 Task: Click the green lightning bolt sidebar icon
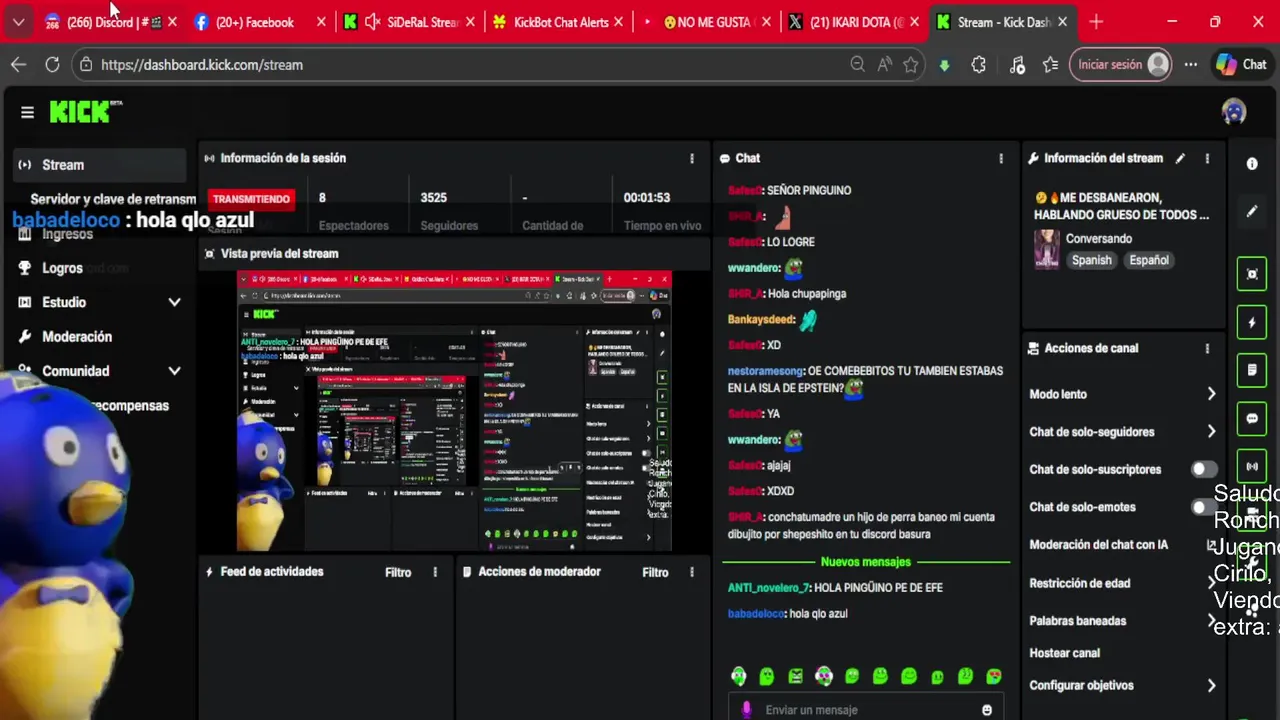click(1252, 322)
